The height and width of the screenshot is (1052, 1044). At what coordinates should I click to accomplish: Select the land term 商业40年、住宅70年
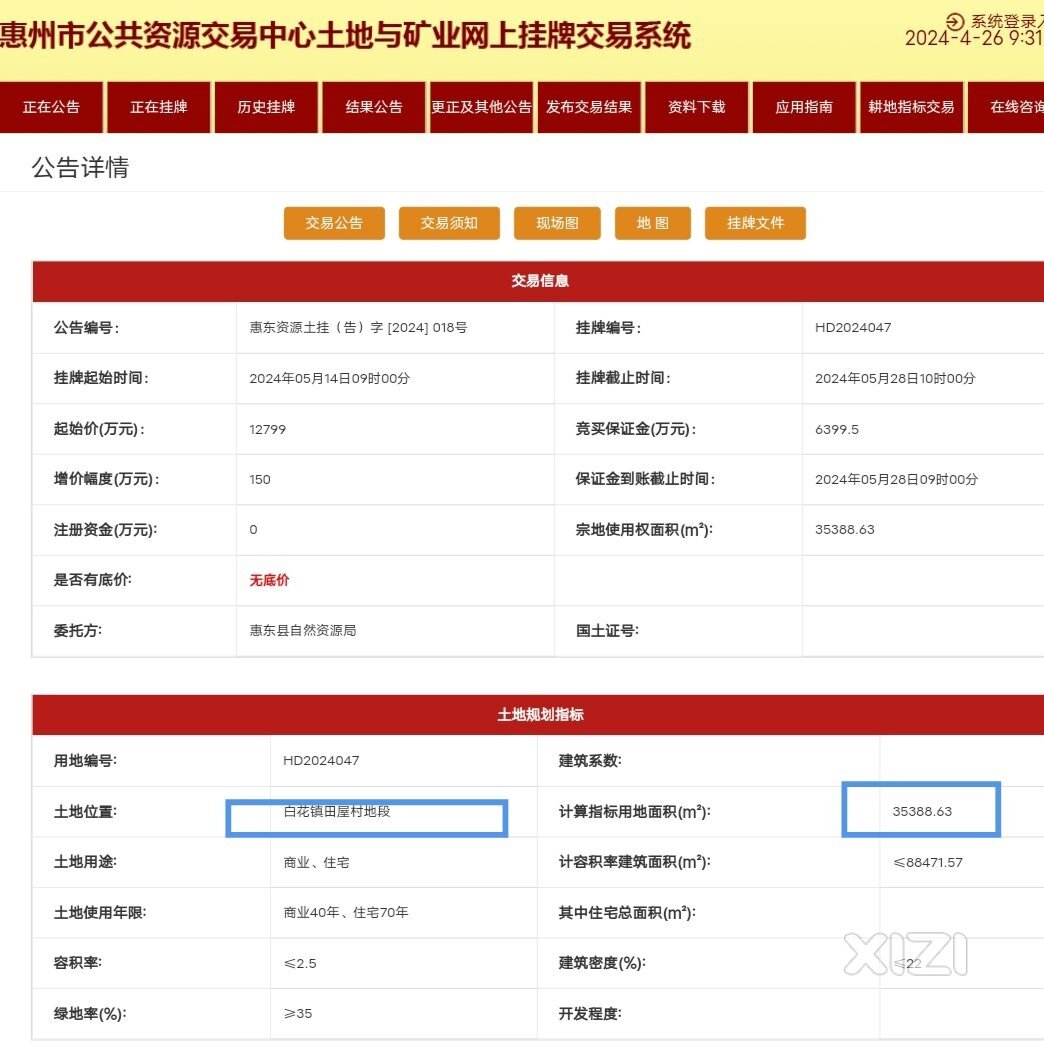click(346, 913)
